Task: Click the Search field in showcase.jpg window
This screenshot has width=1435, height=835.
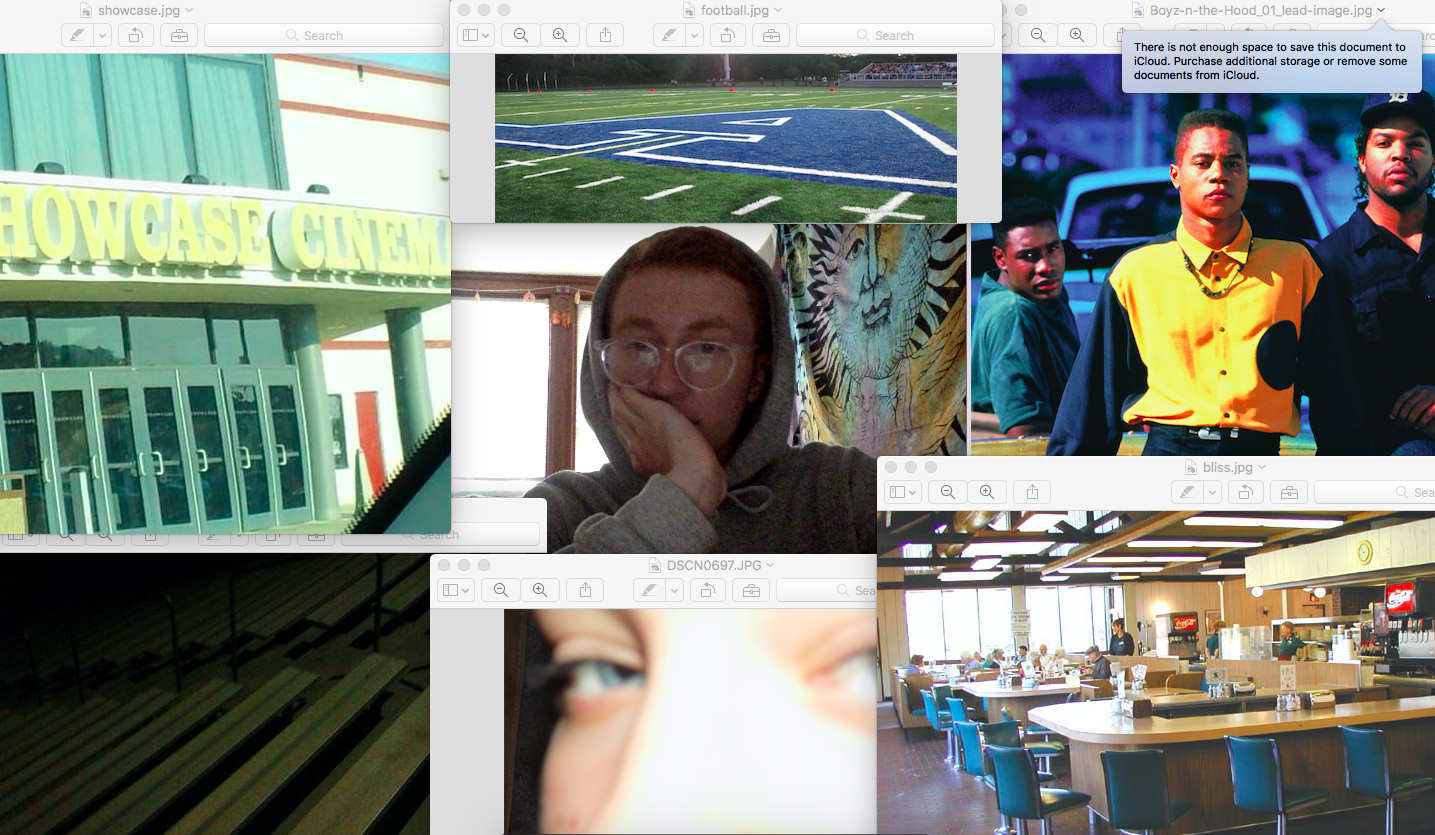Action: (324, 35)
